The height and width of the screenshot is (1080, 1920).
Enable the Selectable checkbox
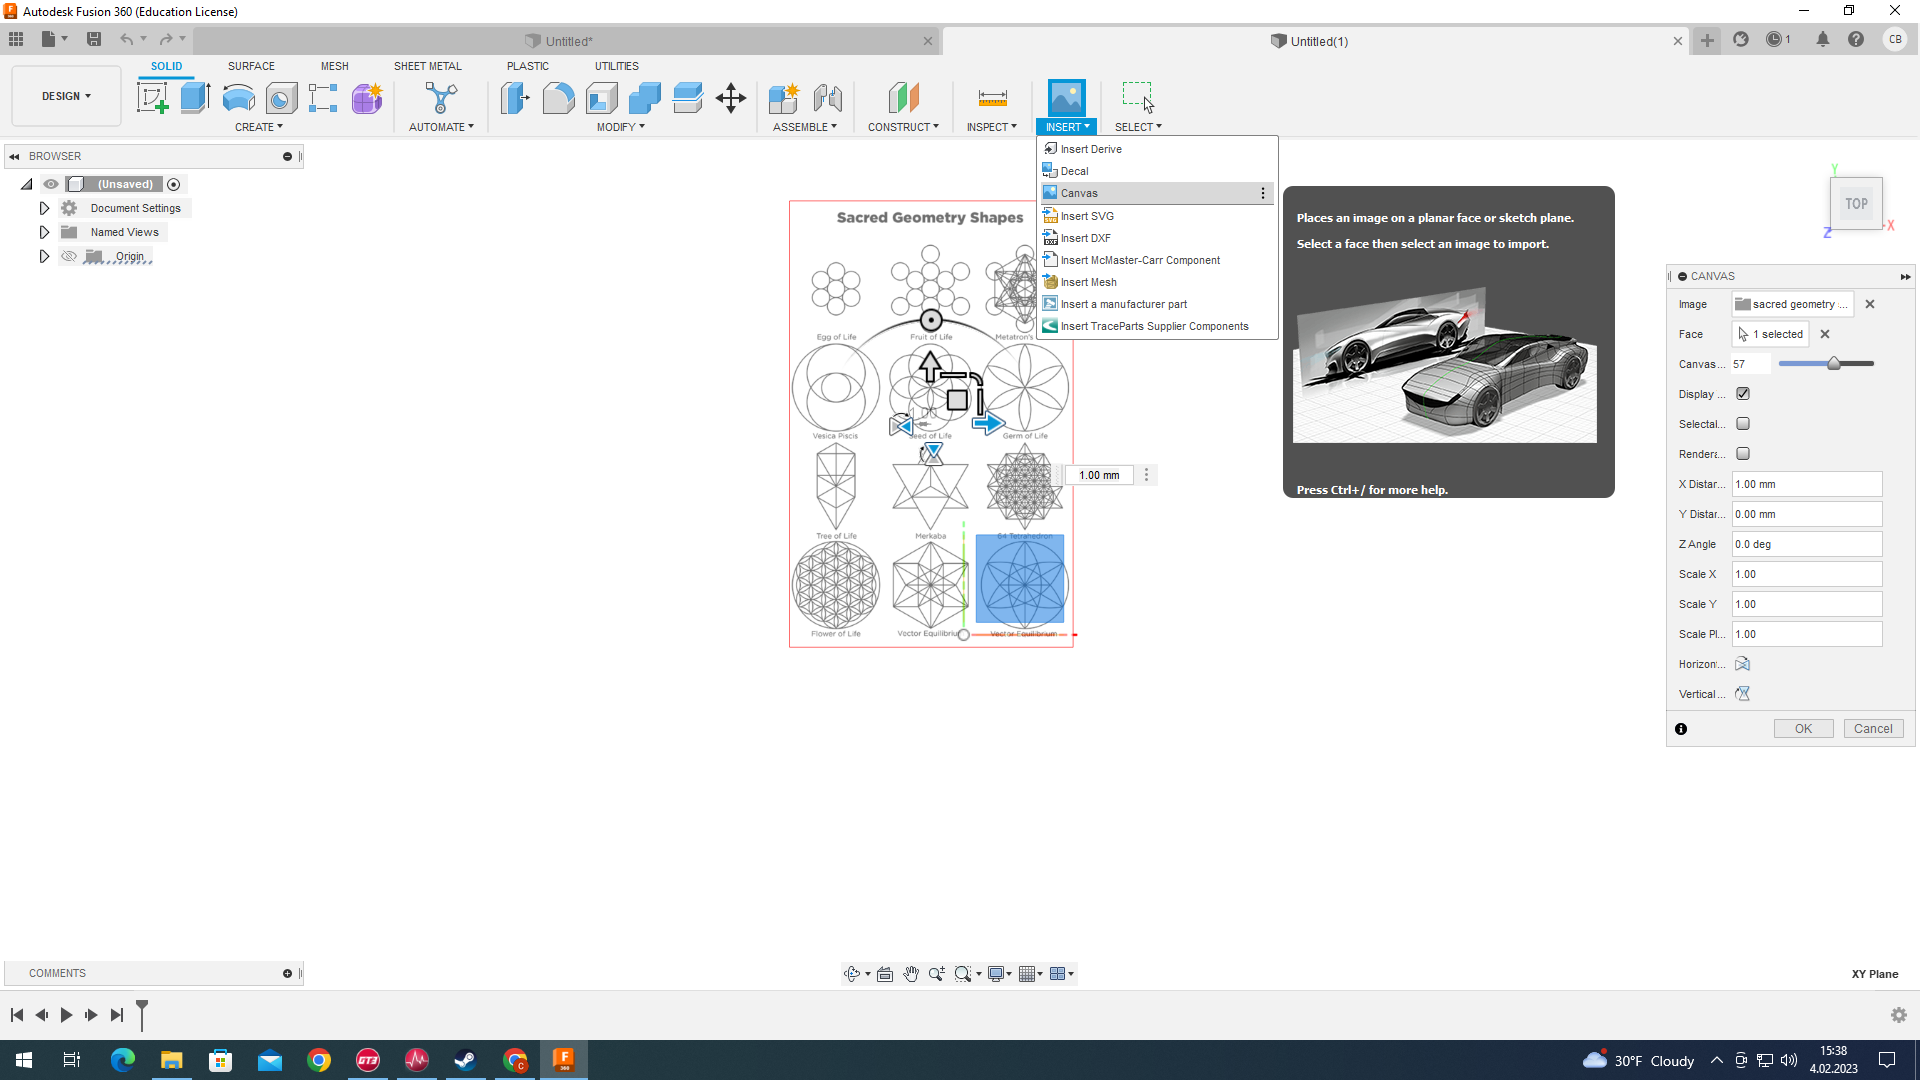point(1743,424)
